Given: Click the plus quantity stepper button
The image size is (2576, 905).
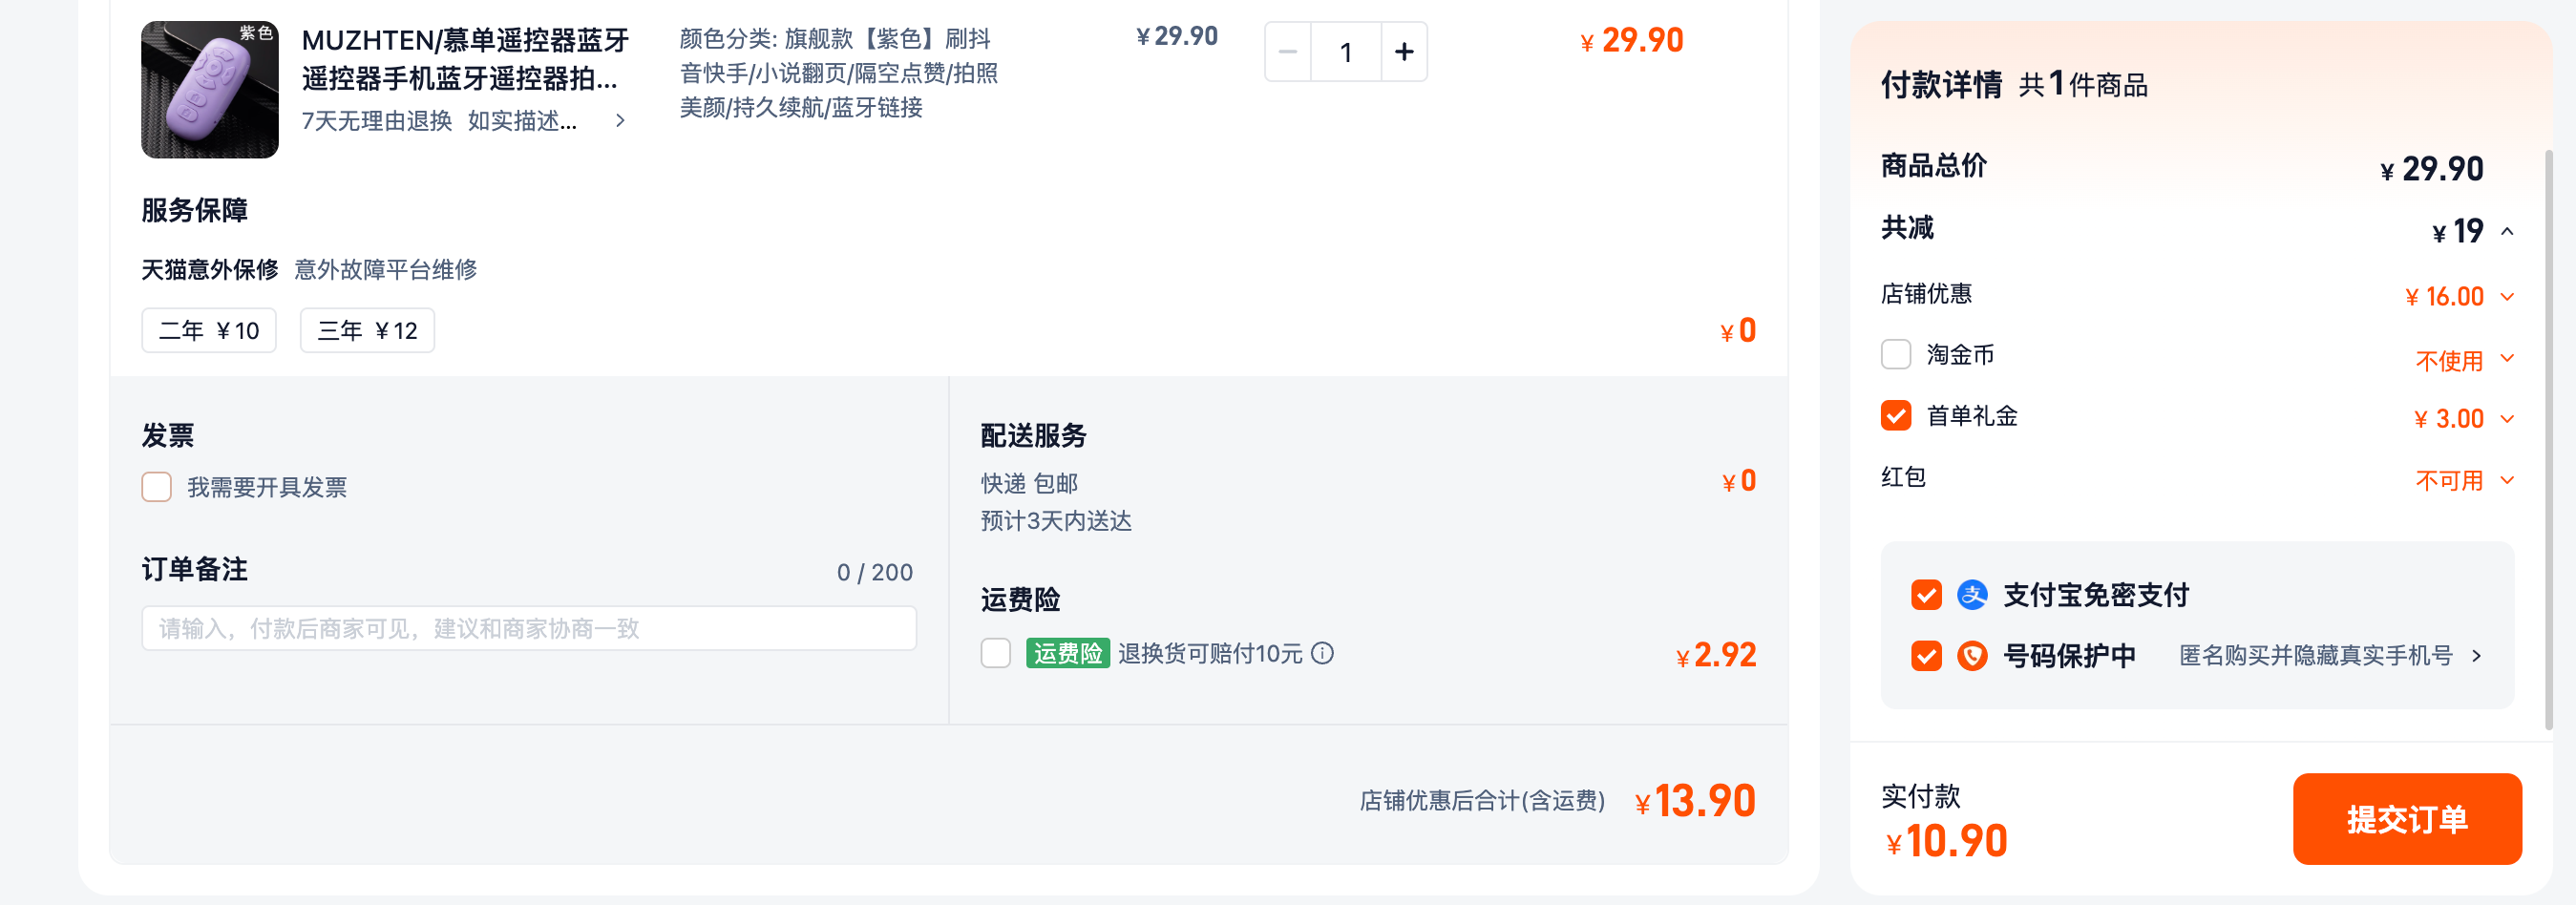Looking at the screenshot, I should (1404, 52).
